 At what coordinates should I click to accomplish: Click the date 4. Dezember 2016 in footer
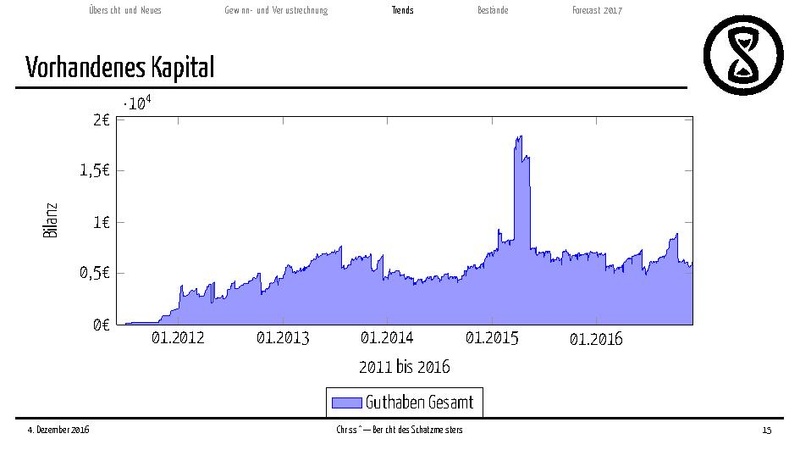click(57, 430)
